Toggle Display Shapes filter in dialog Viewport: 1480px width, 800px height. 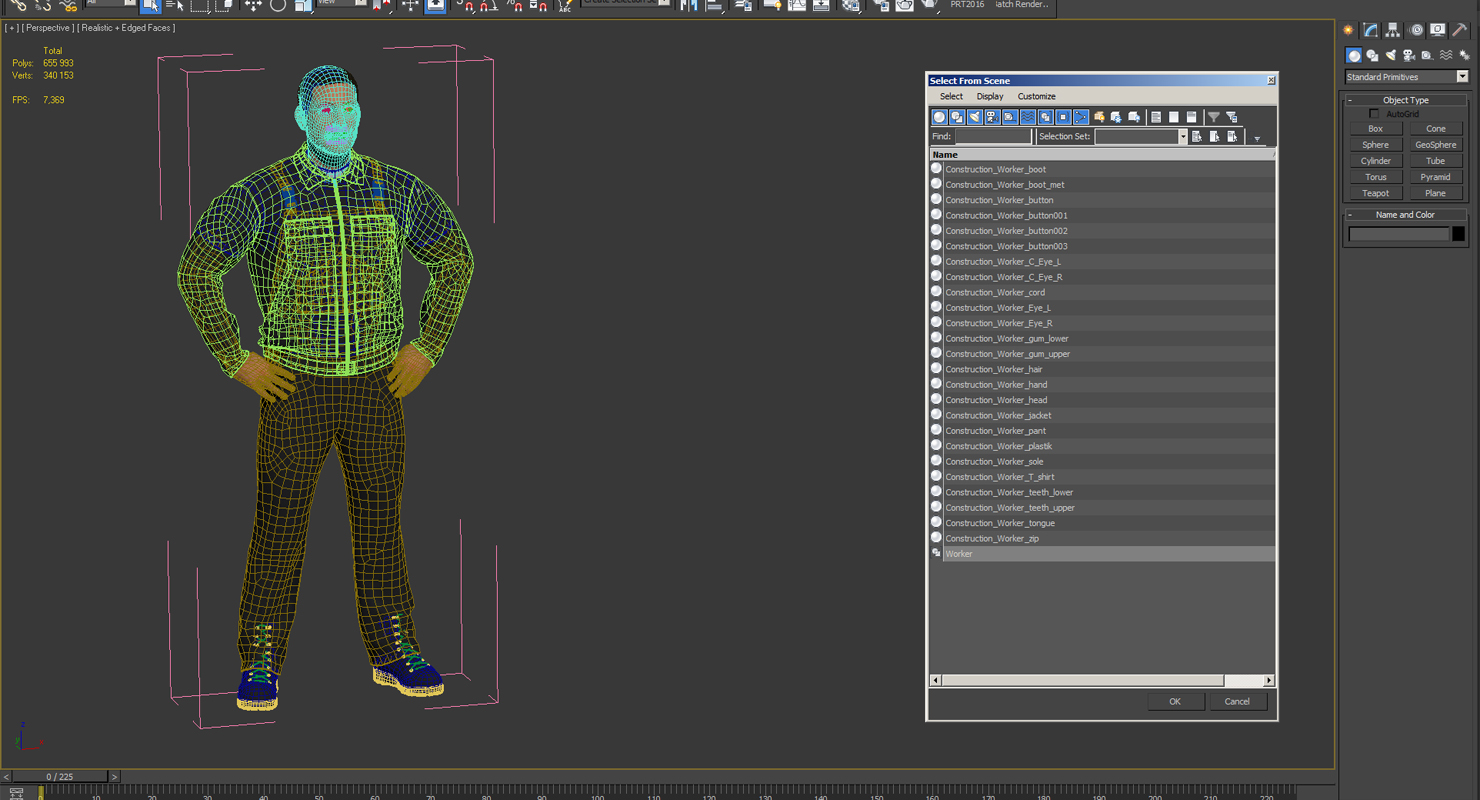tap(957, 117)
